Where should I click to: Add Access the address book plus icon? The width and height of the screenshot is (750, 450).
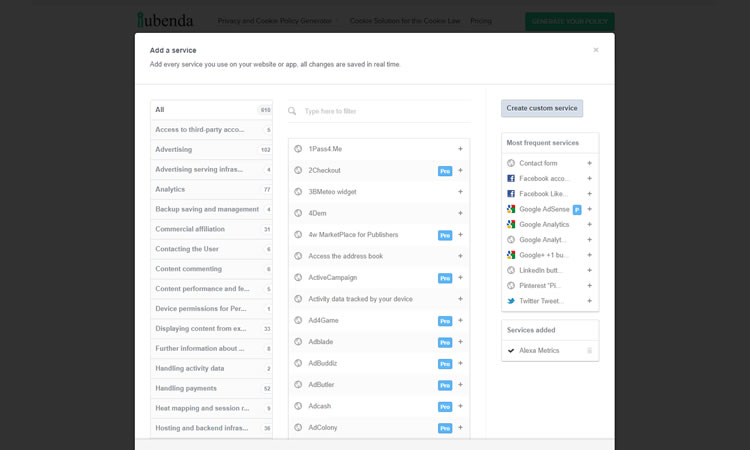pyautogui.click(x=460, y=256)
